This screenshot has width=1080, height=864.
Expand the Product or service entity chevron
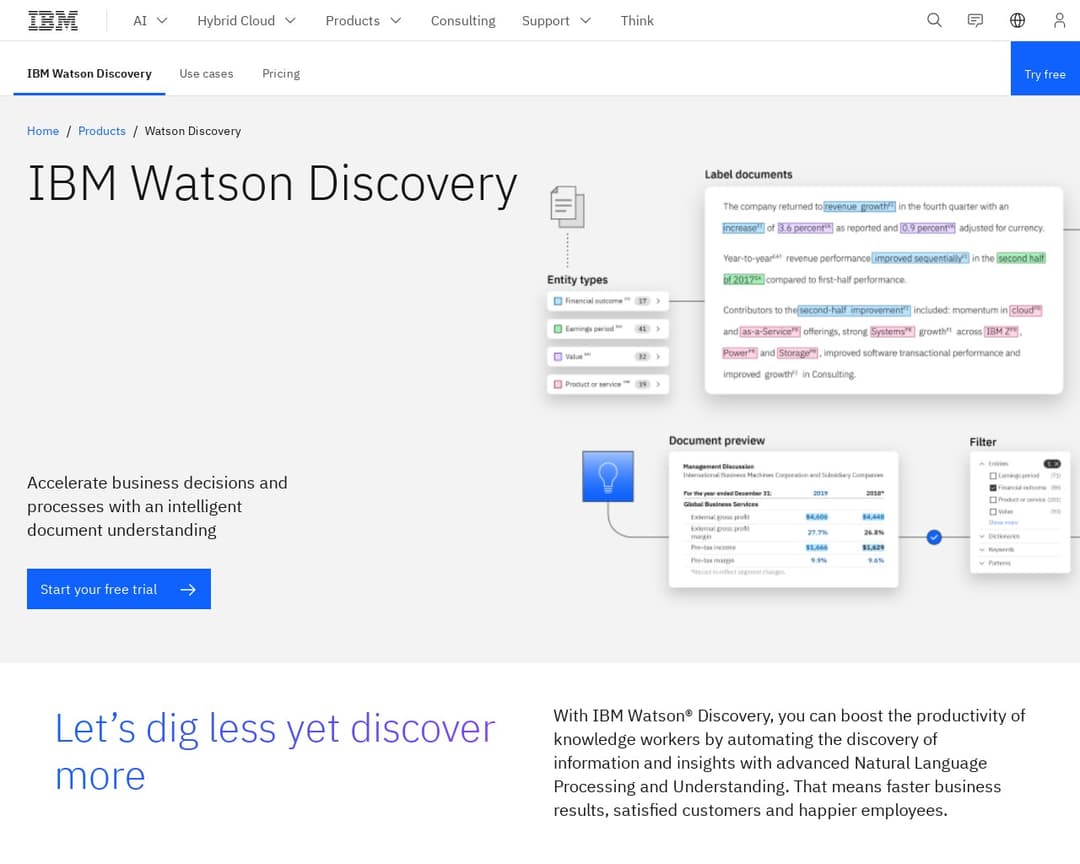click(658, 384)
